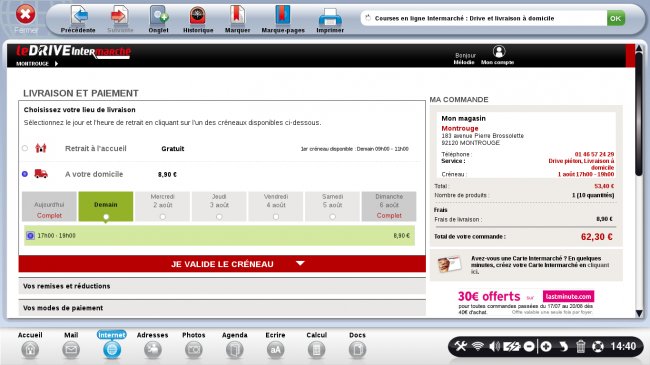Open the Mail app icon
The image size is (650, 365).
(x=71, y=350)
